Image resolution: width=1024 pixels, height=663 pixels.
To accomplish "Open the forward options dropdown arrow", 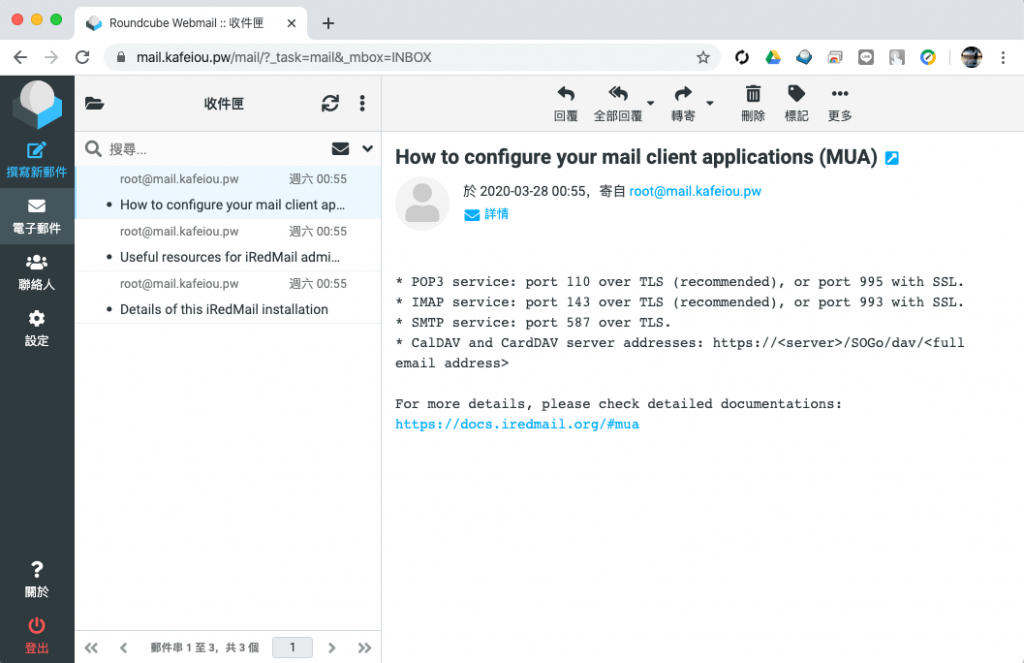I will [x=710, y=103].
